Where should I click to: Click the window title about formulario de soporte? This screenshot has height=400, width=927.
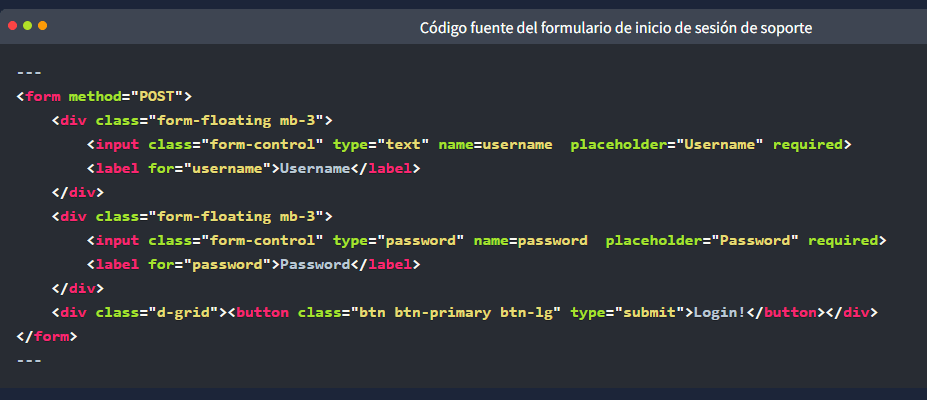pos(615,28)
